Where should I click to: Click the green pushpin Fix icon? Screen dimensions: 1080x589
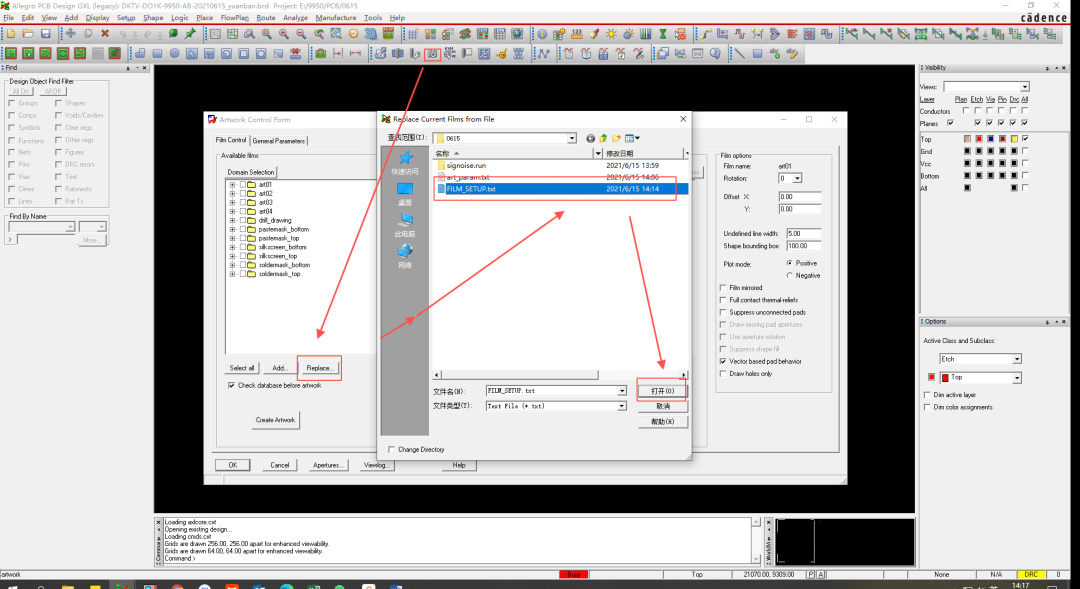[x=191, y=33]
